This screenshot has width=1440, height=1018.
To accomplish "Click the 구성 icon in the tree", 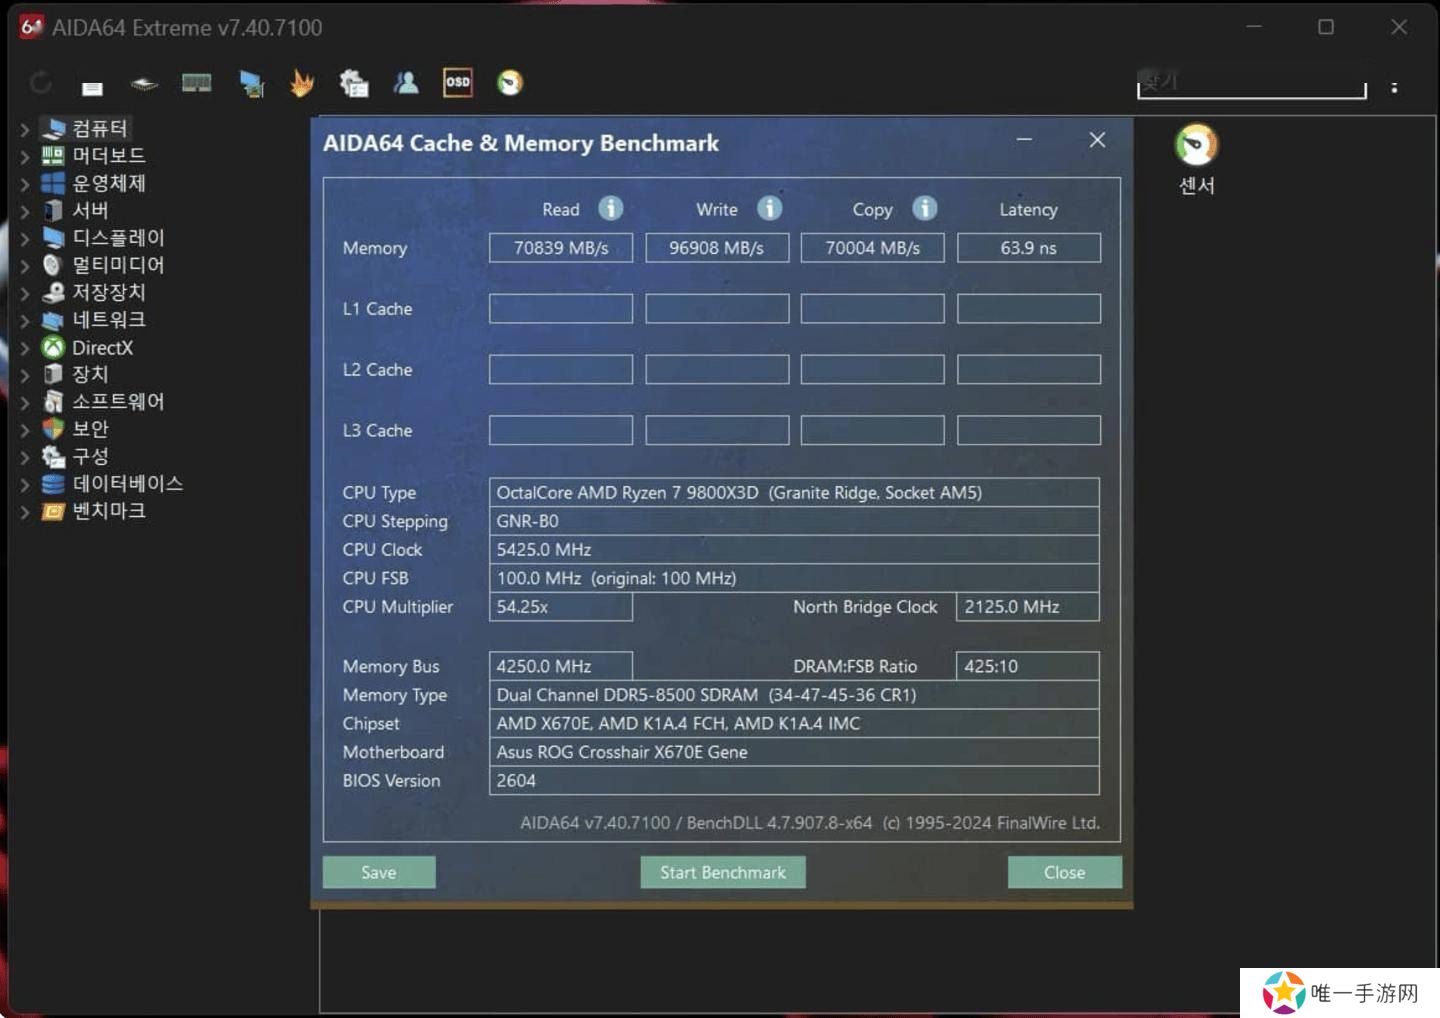I will 53,456.
